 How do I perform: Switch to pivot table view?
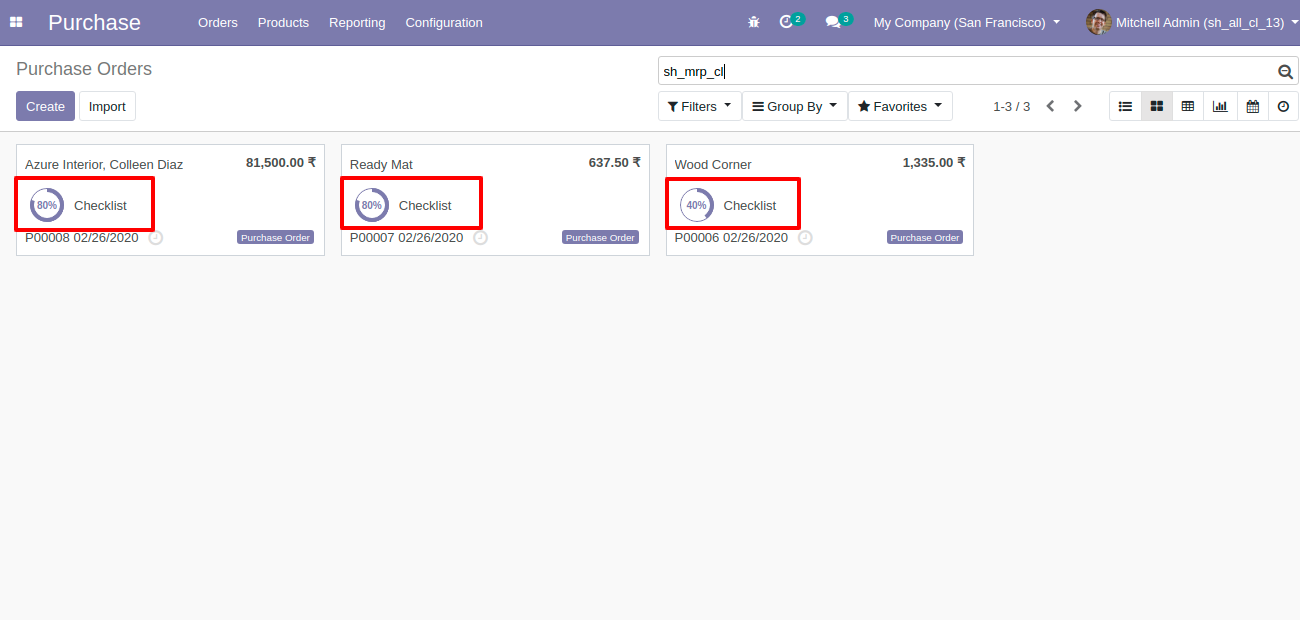(x=1188, y=106)
